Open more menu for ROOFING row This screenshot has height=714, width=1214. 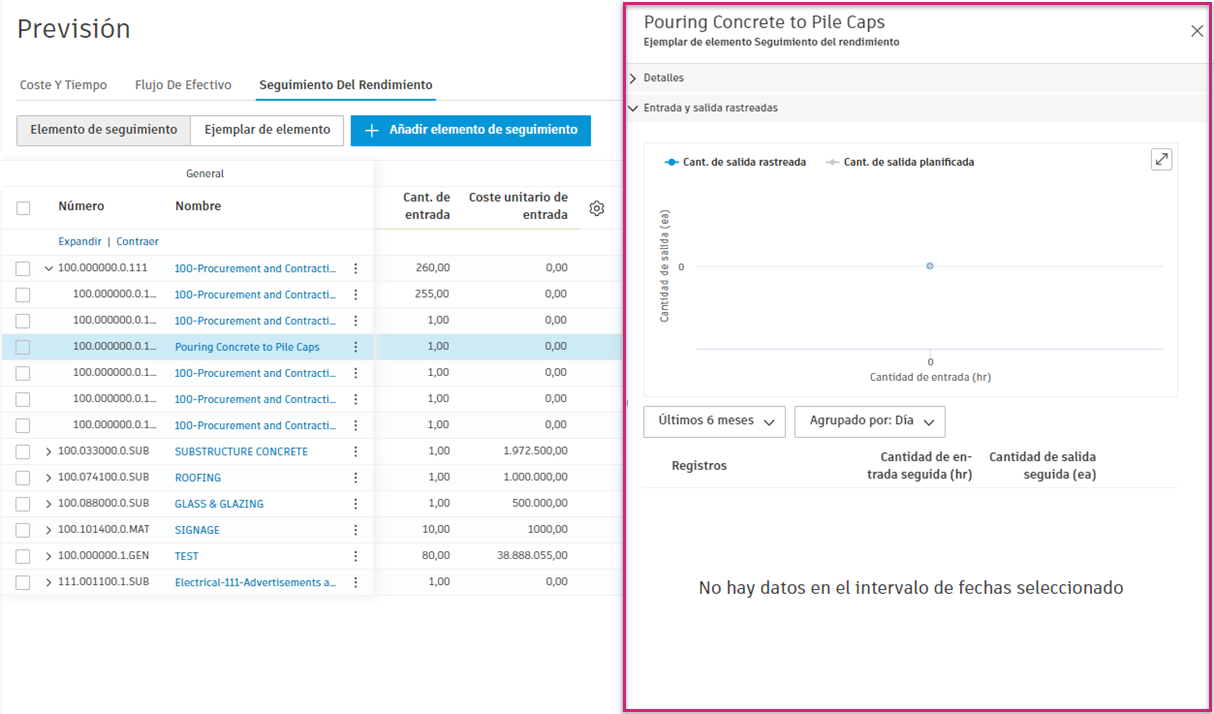[x=355, y=477]
